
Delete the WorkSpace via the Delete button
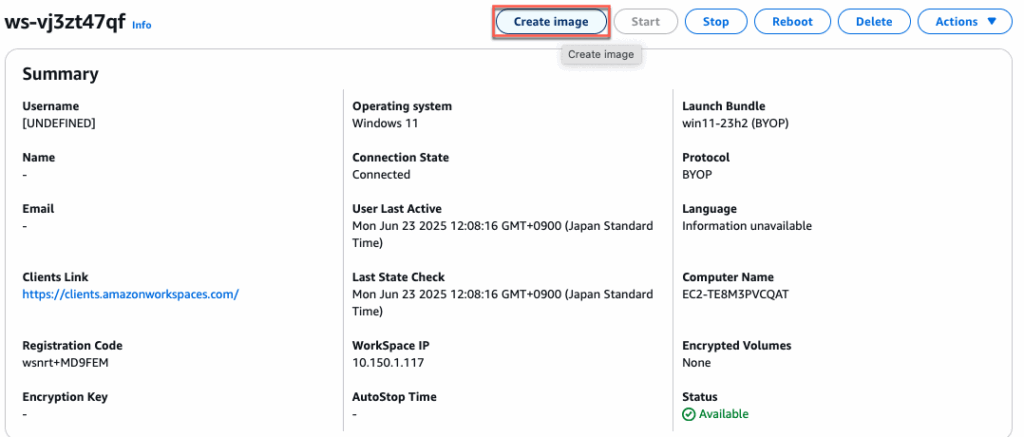click(x=873, y=21)
